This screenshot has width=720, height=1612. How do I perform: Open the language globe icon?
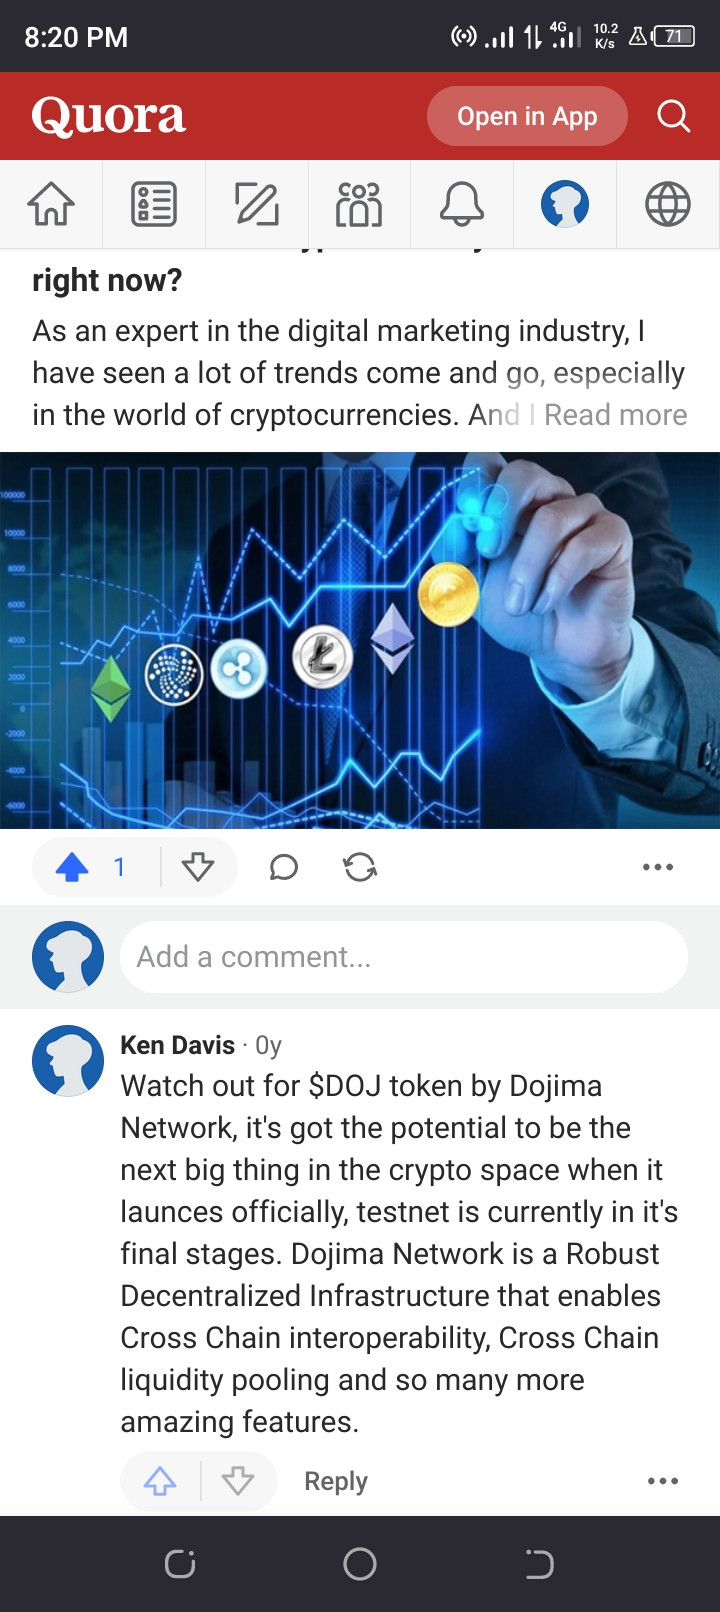click(668, 204)
